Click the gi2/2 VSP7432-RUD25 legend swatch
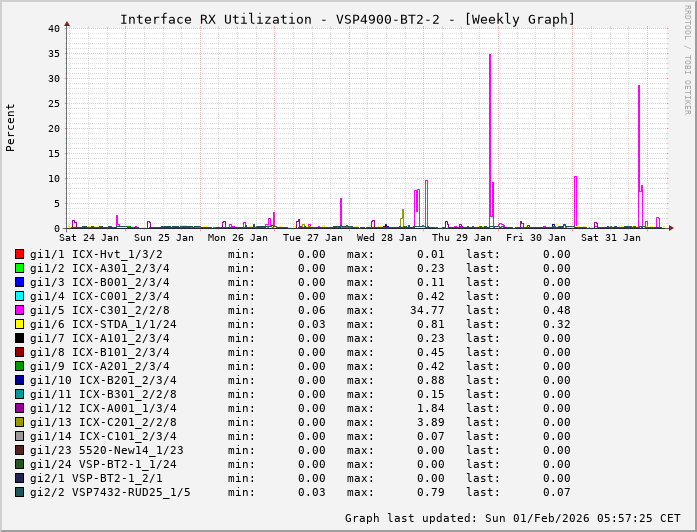 tap(20, 492)
